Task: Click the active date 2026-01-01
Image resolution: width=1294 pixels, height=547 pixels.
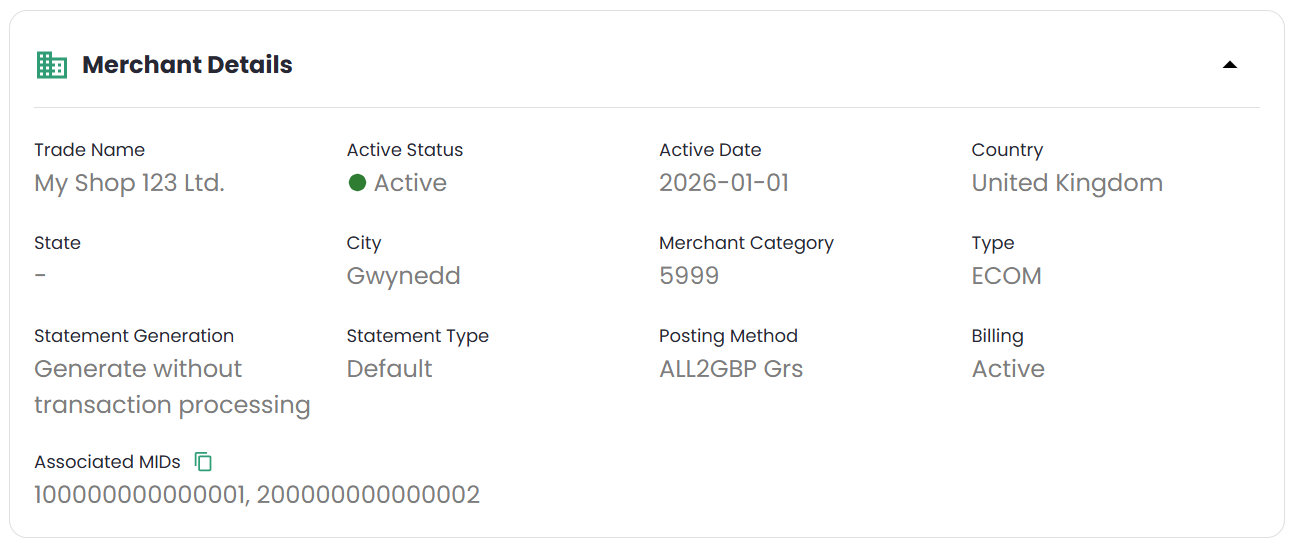Action: pos(724,183)
